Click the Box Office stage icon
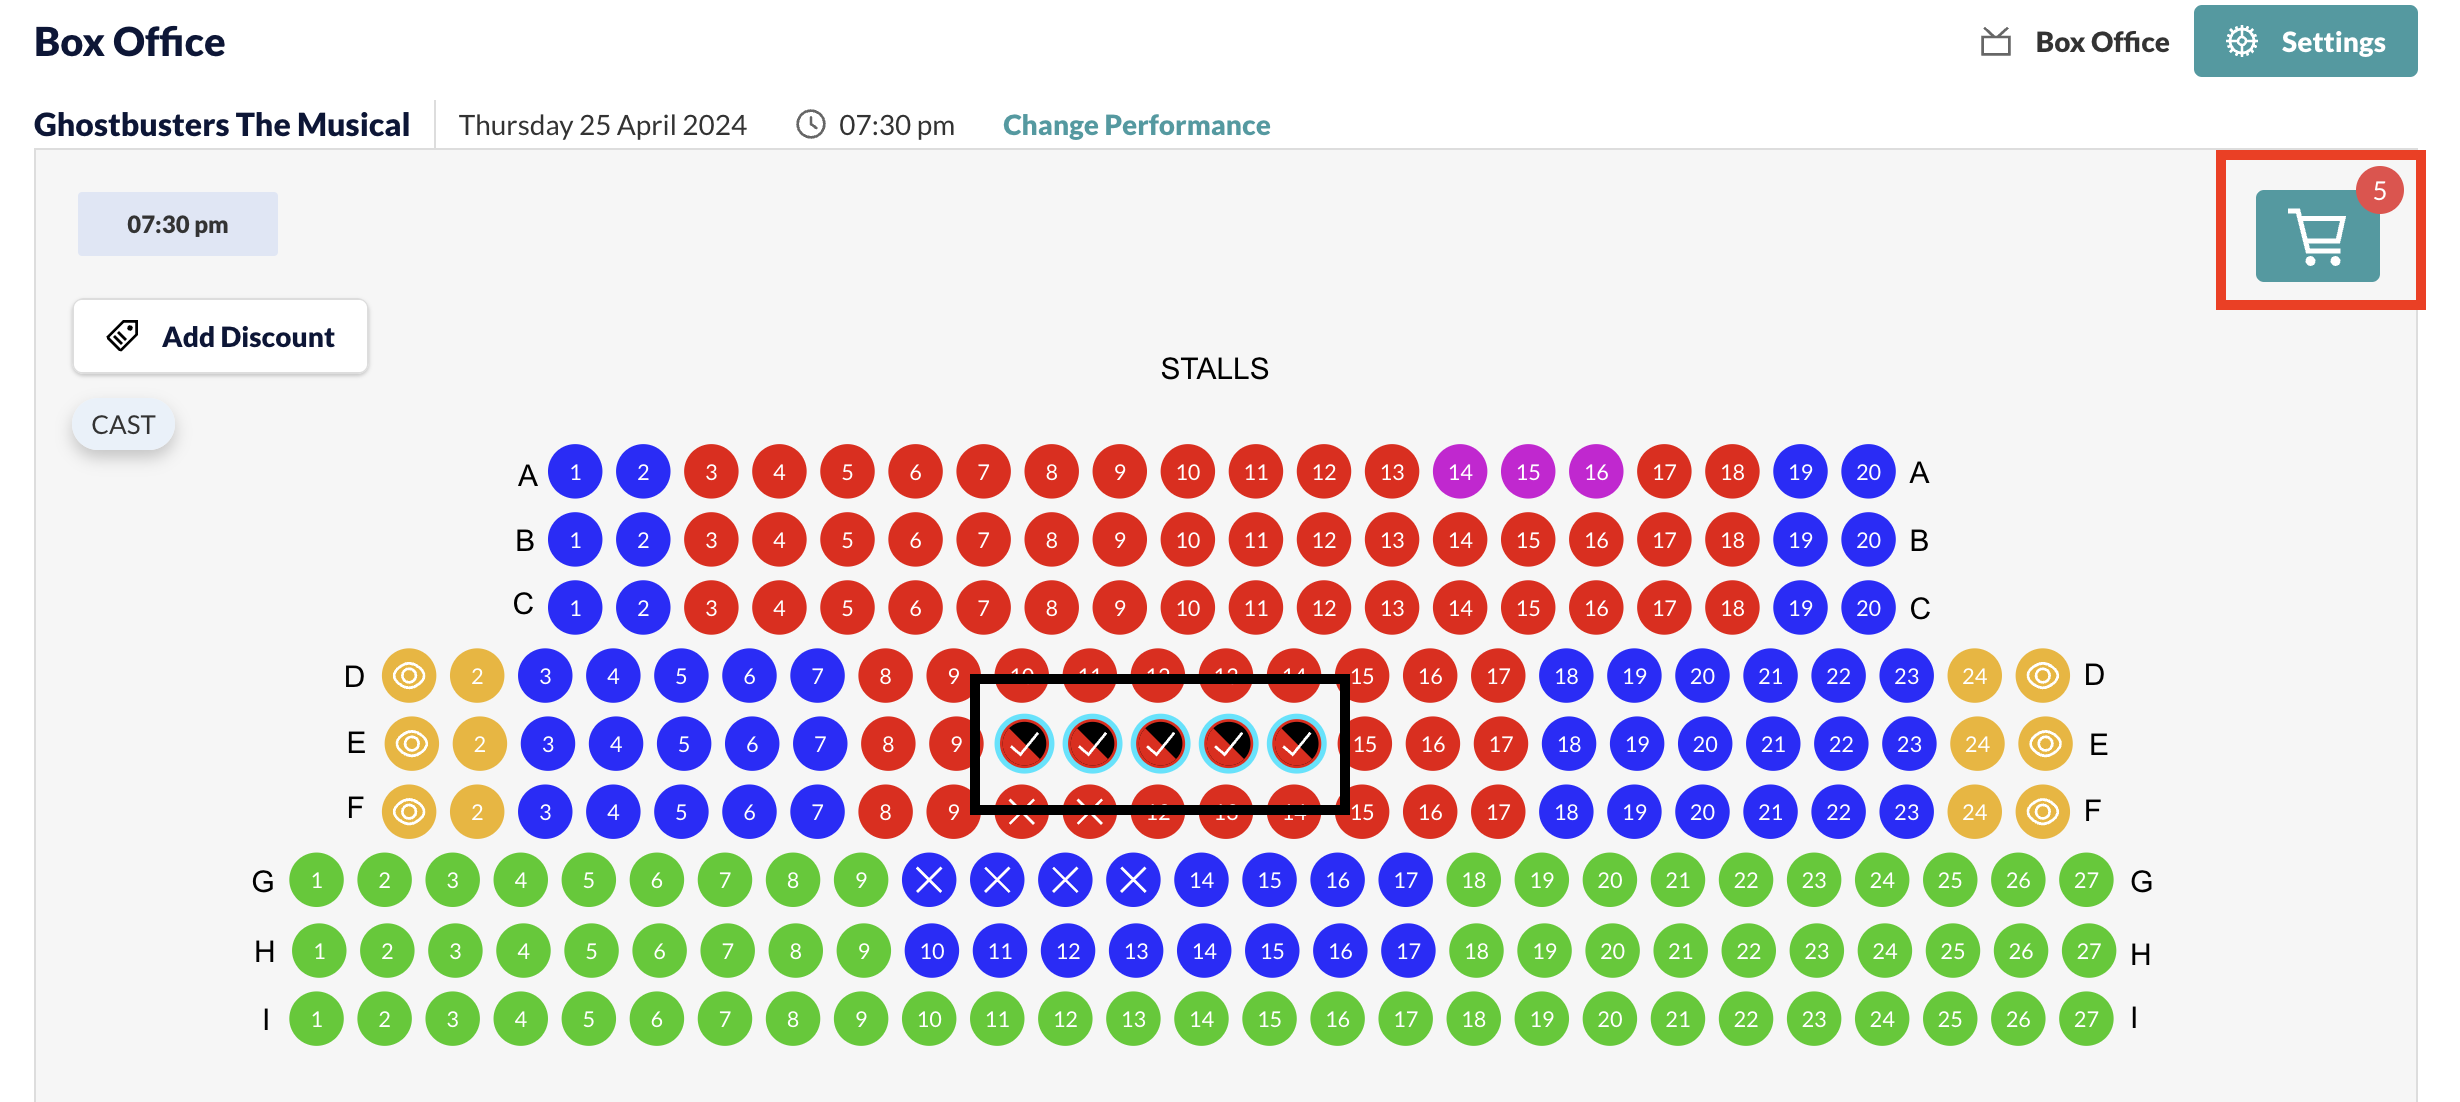 (x=1996, y=42)
